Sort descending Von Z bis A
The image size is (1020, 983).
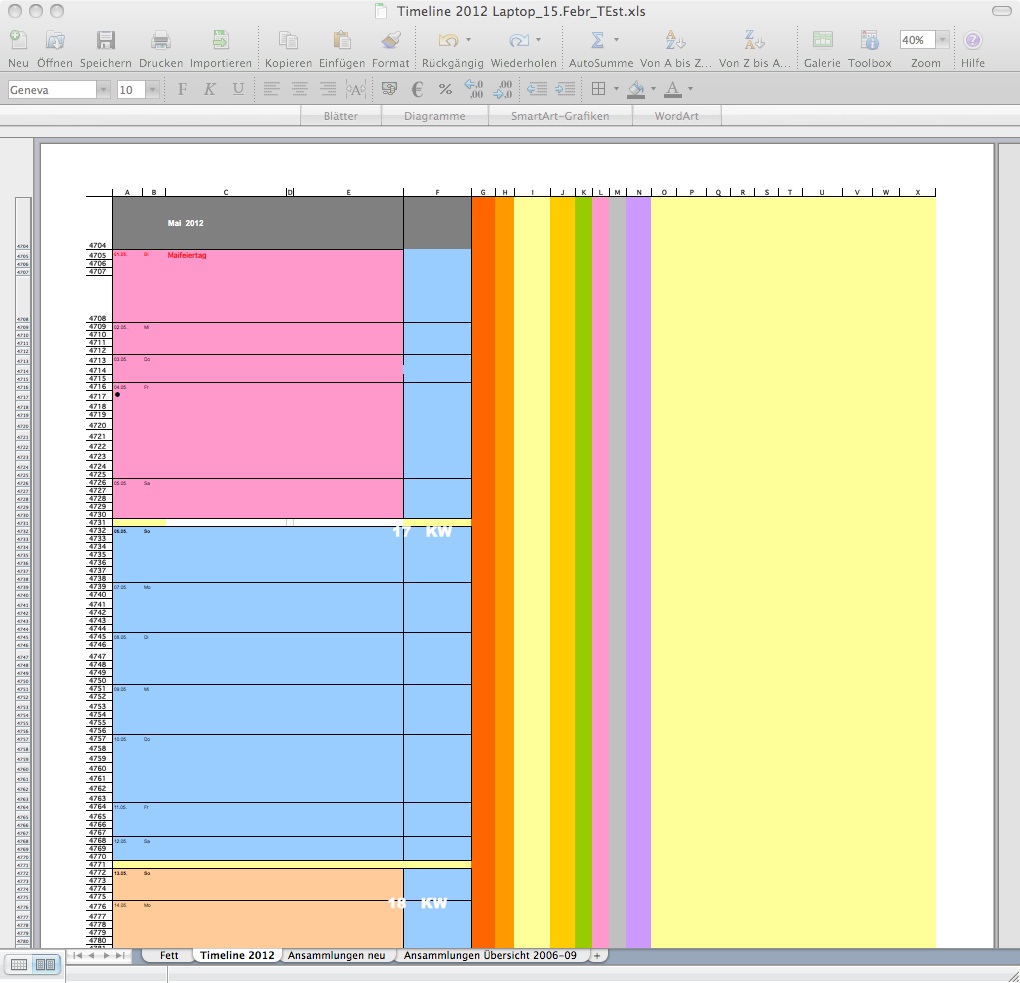(754, 40)
